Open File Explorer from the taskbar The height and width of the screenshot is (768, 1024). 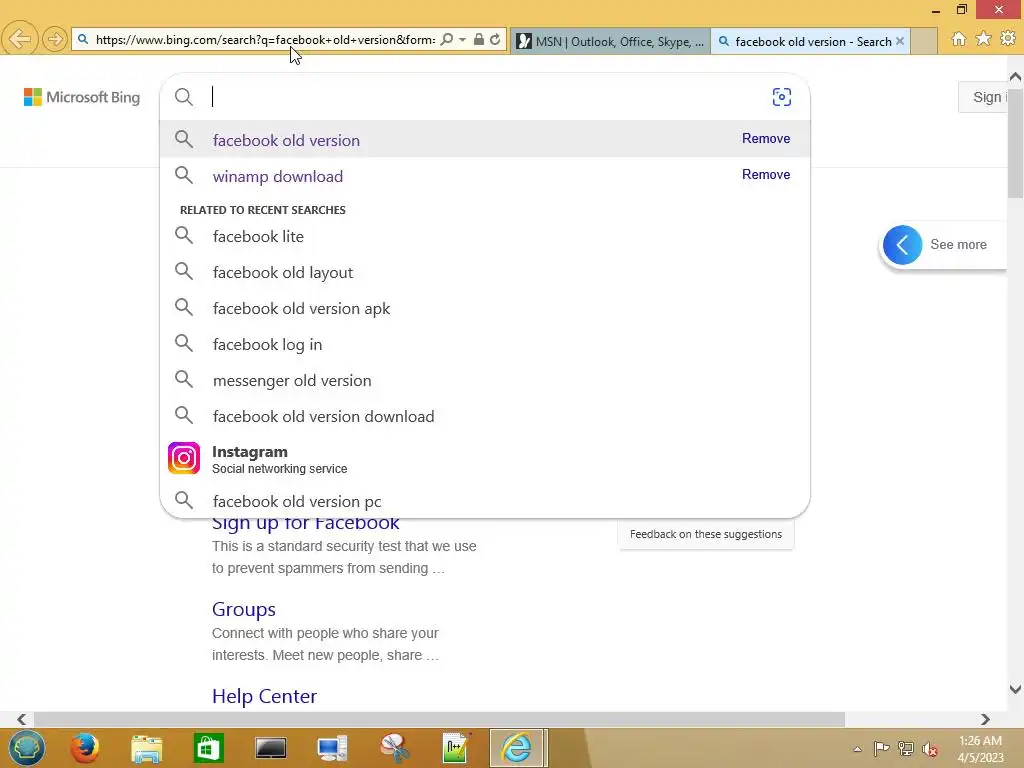tap(146, 748)
